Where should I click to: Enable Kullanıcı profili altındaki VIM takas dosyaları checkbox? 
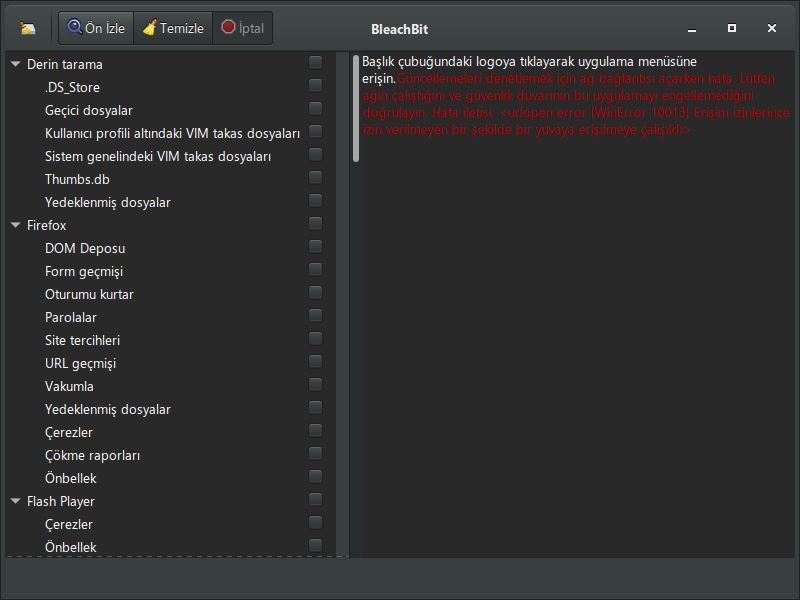(x=315, y=131)
